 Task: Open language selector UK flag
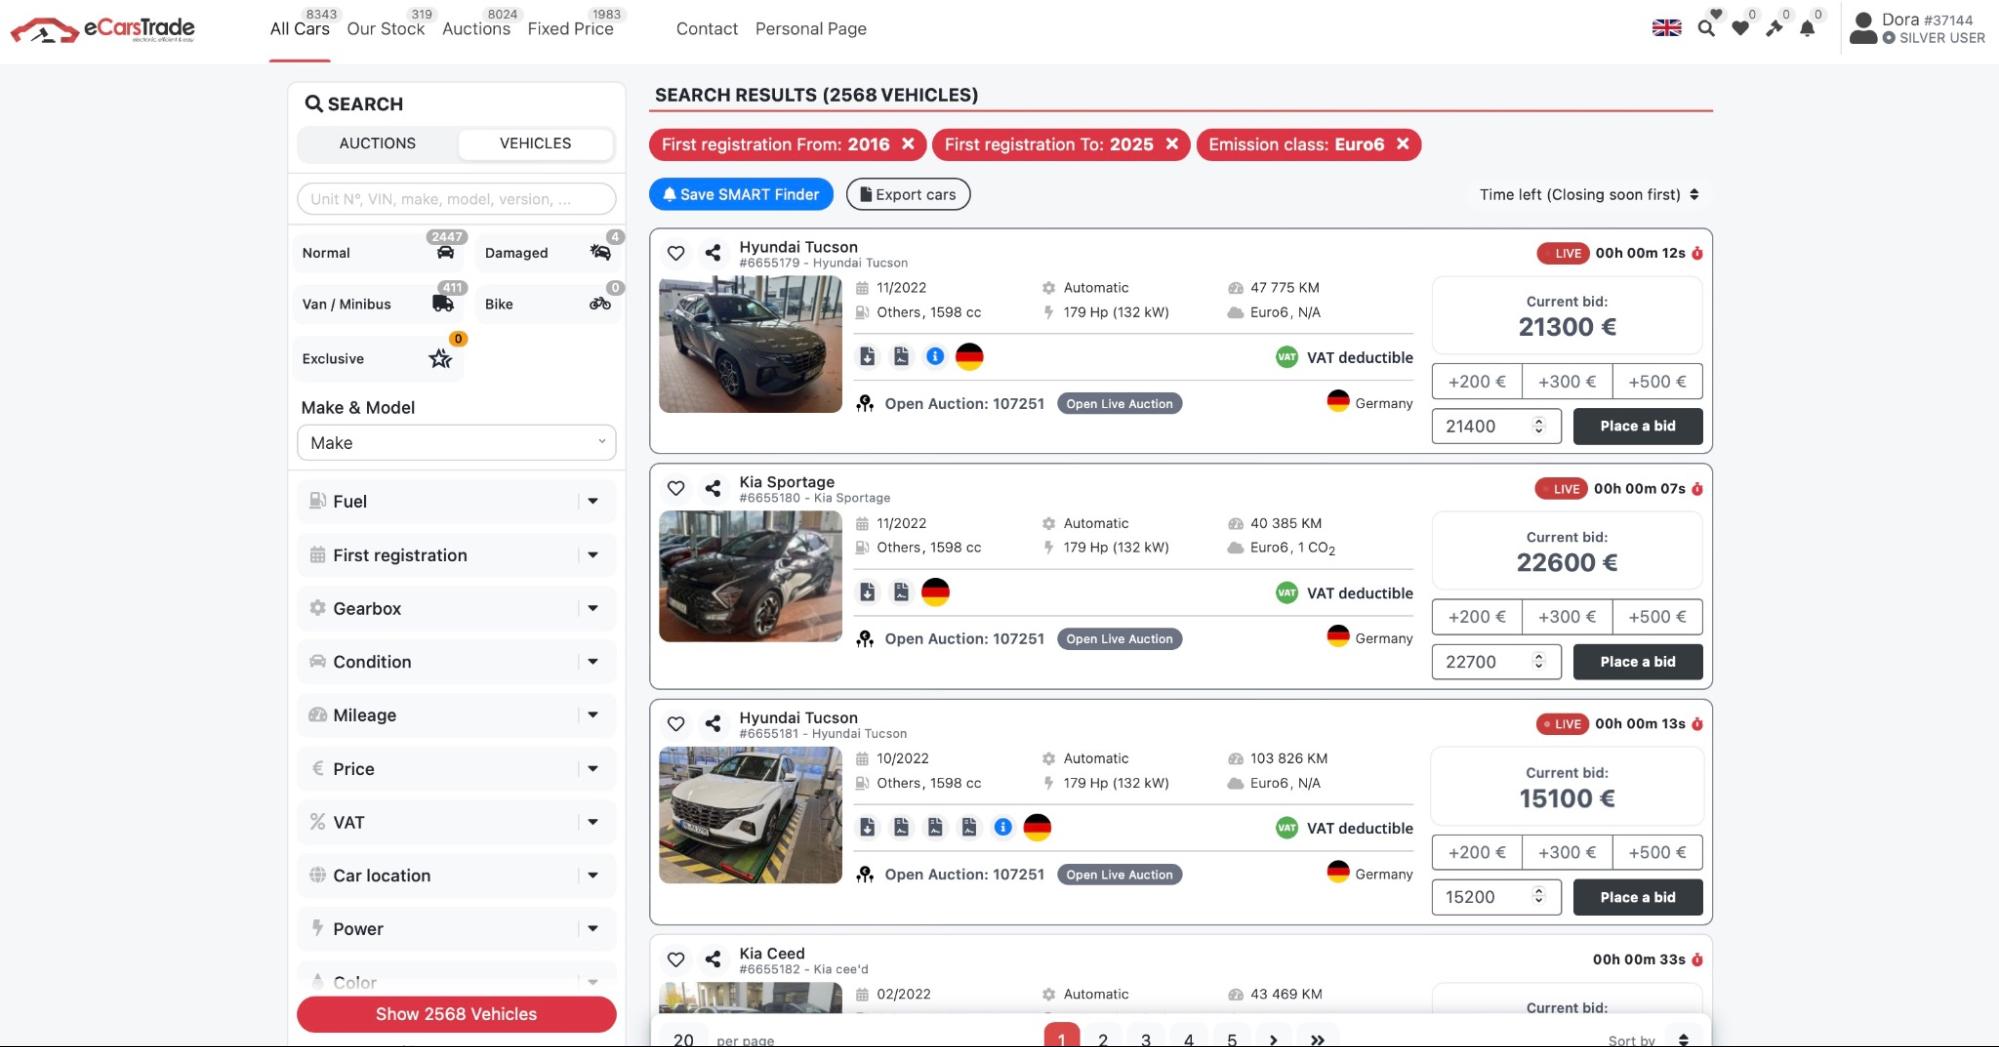tap(1666, 28)
